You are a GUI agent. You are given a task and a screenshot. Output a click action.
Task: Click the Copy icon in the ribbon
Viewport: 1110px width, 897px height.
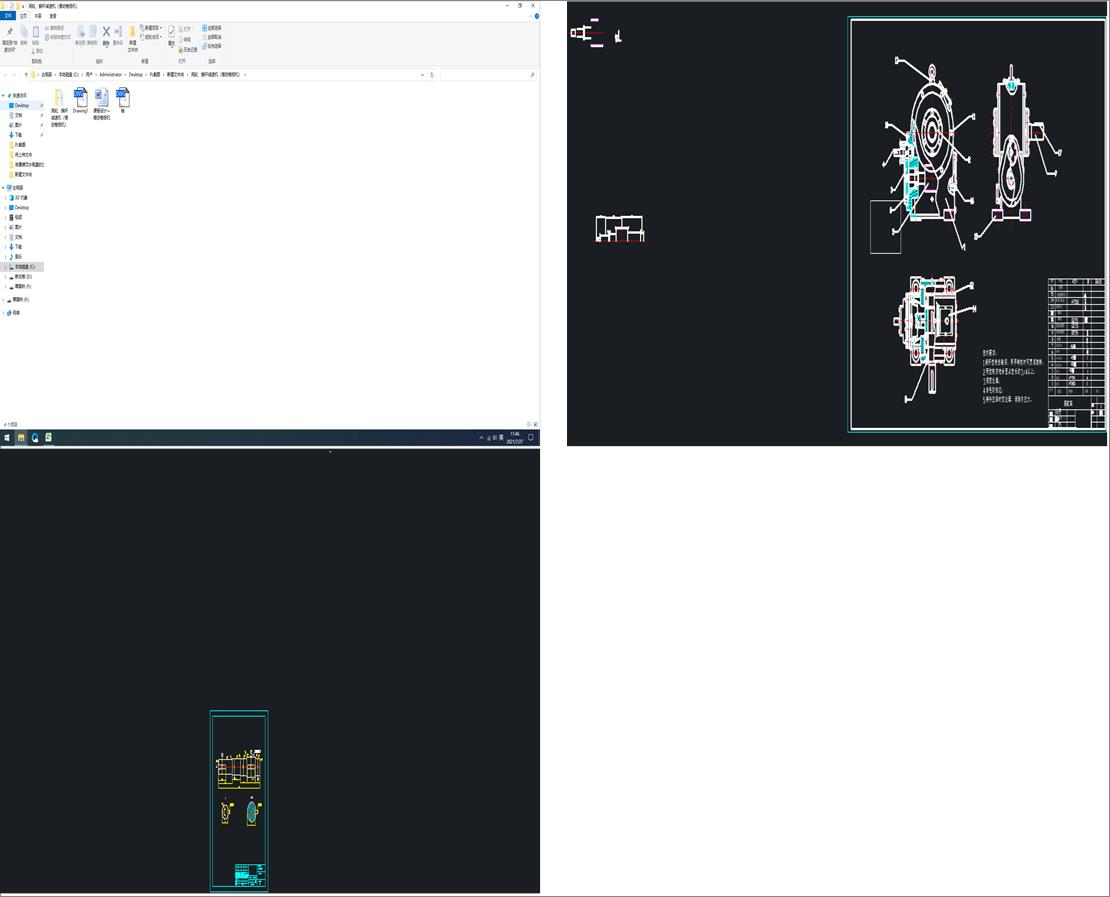pyautogui.click(x=23, y=32)
